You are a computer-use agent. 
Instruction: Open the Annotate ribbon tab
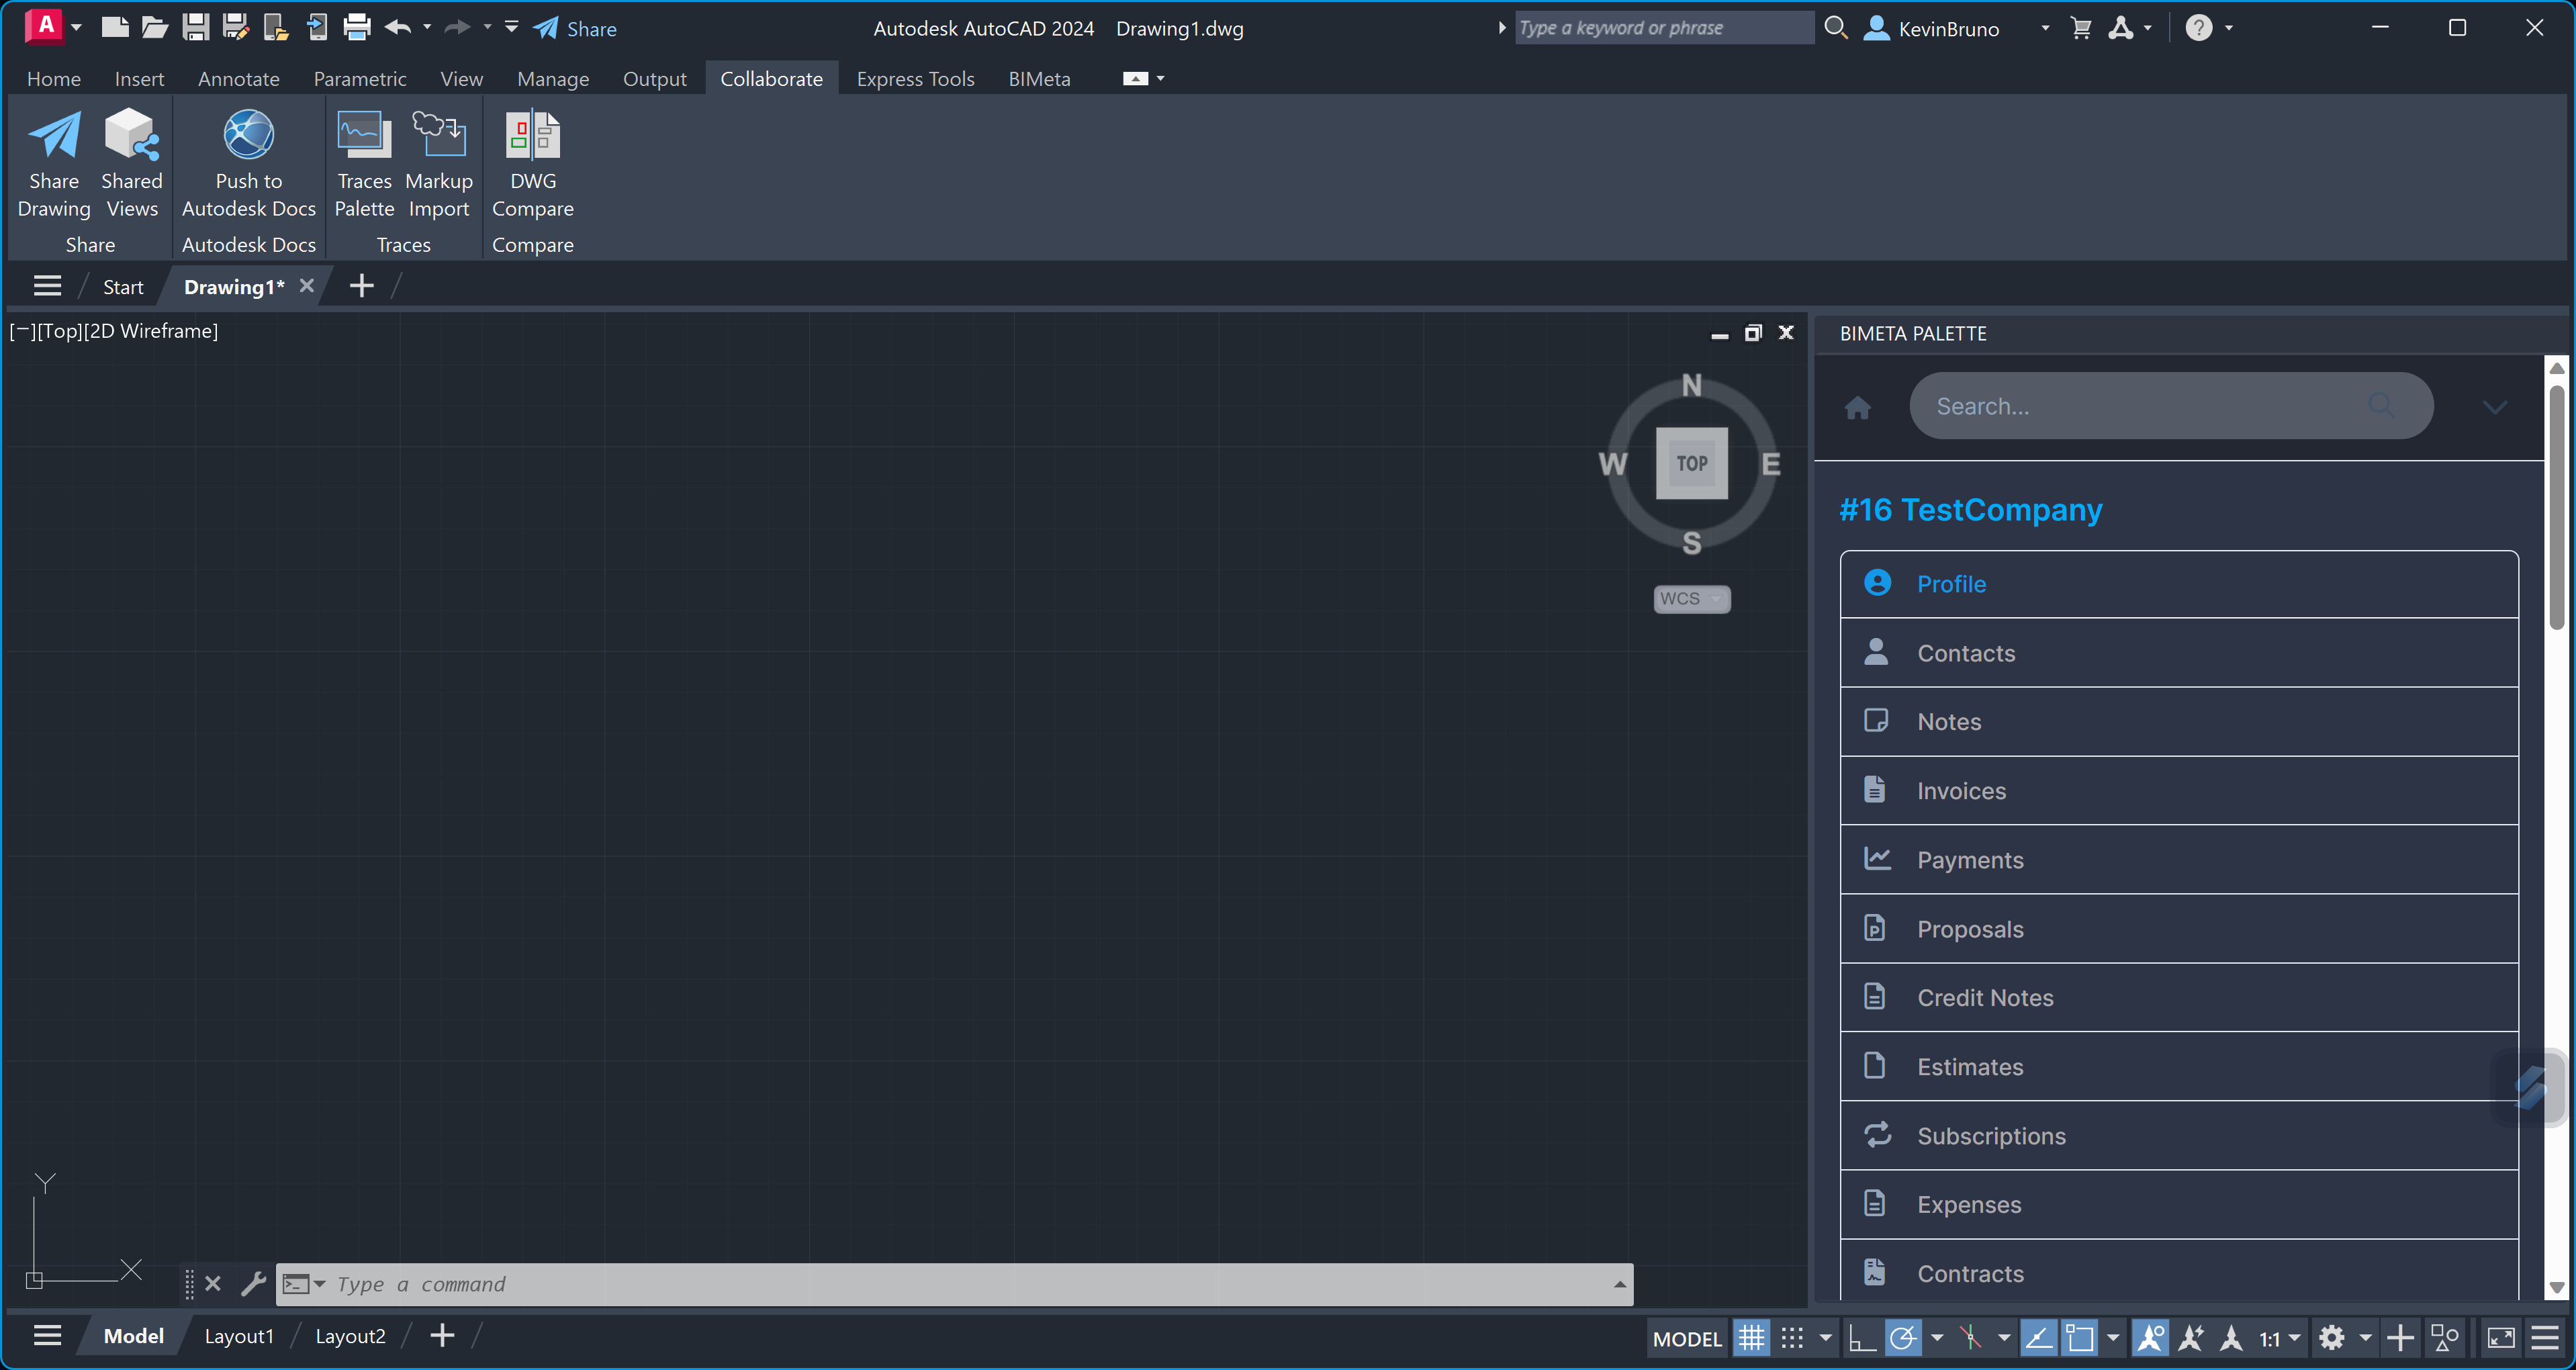[238, 78]
